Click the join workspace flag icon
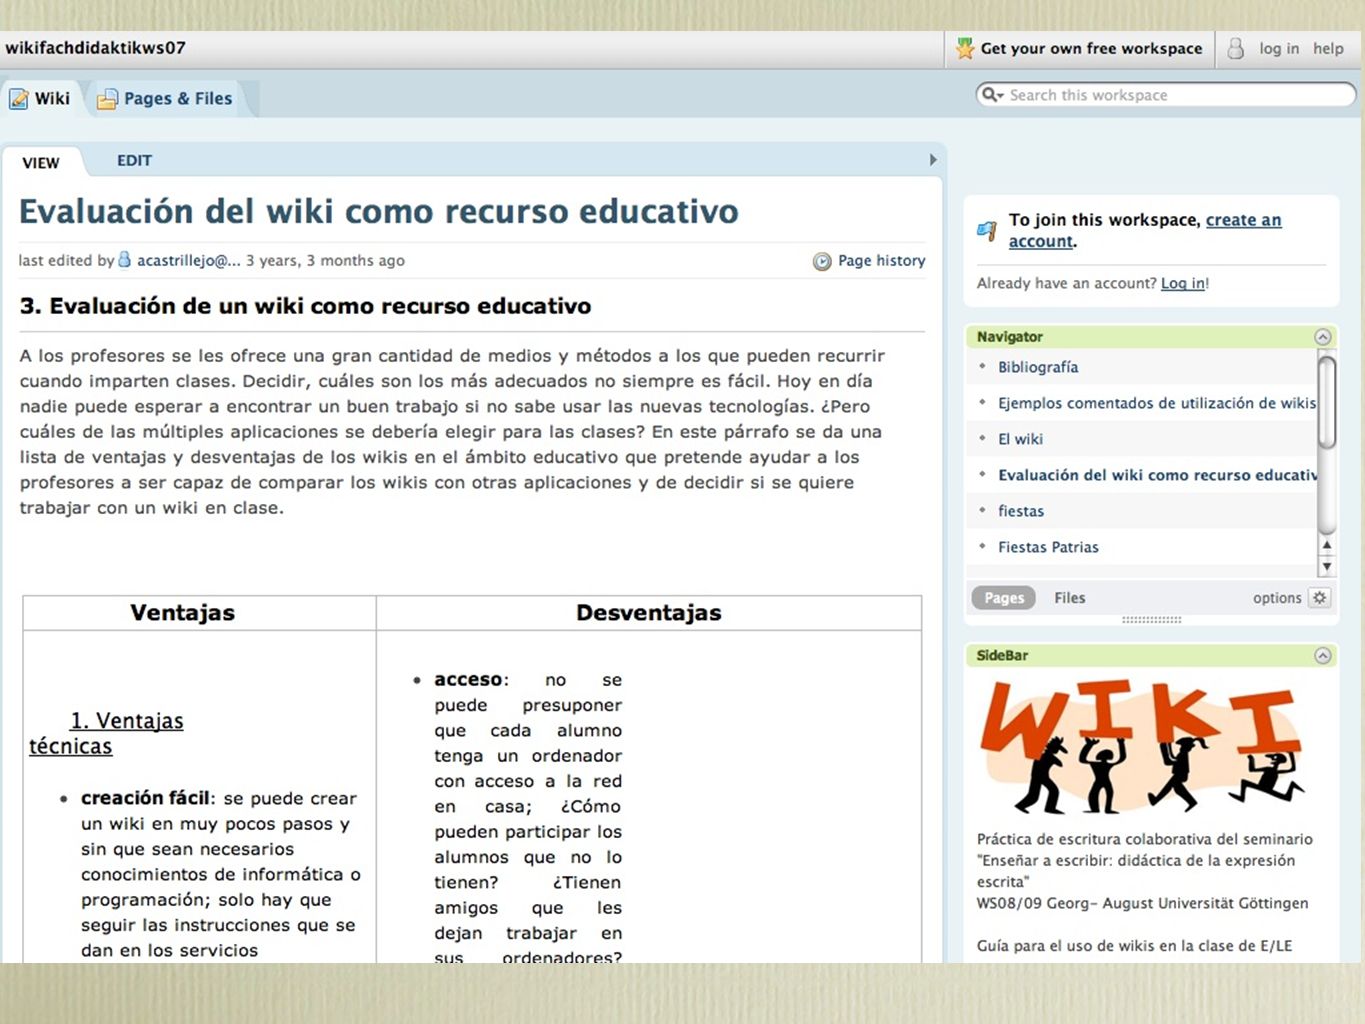The width and height of the screenshot is (1365, 1024). click(987, 231)
